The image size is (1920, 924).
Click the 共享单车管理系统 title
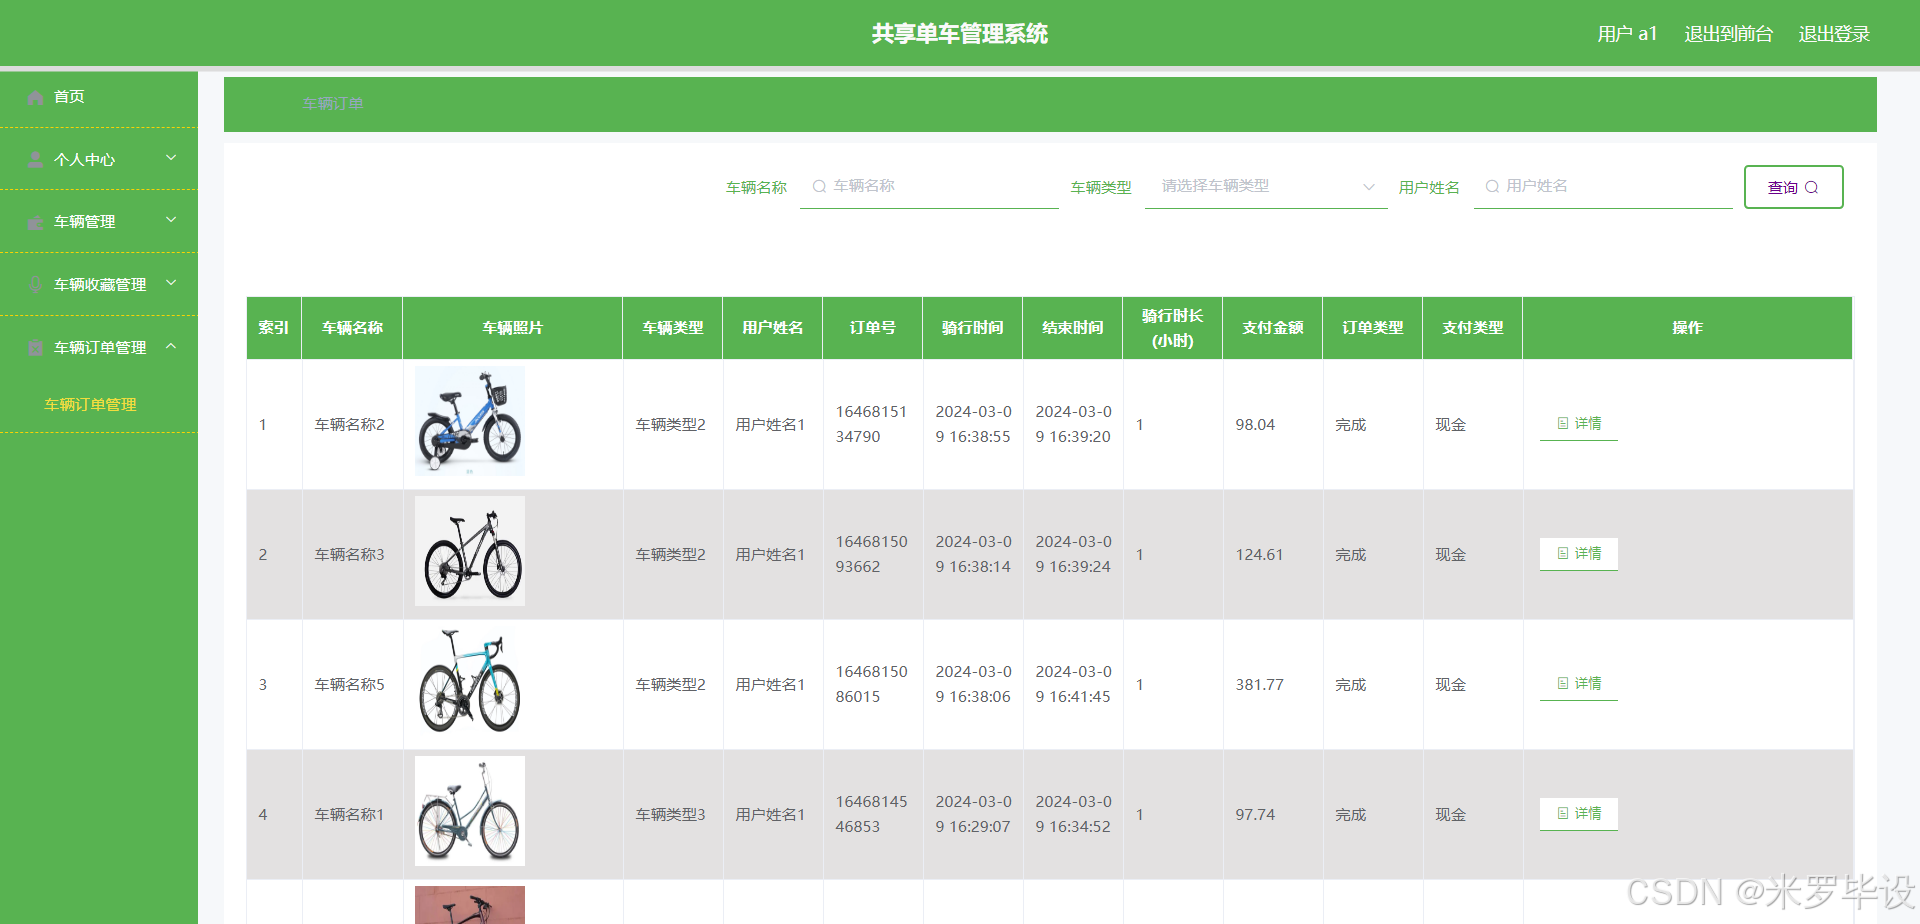(959, 34)
